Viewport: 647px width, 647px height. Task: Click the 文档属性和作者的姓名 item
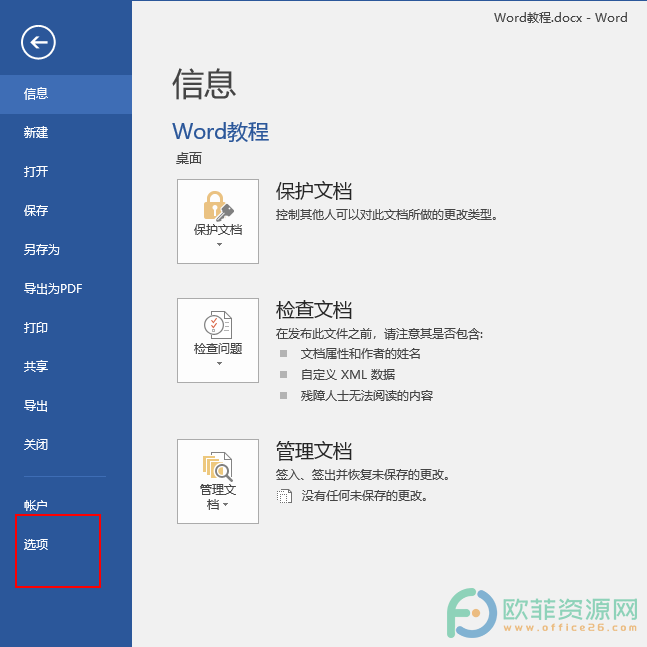[360, 354]
